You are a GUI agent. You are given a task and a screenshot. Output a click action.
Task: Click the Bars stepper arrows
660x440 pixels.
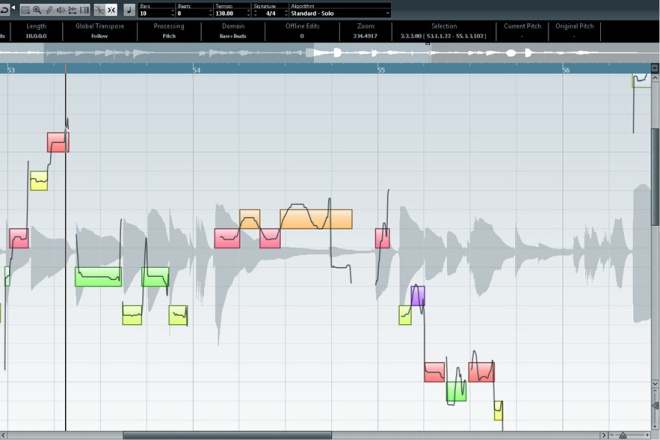(173, 13)
